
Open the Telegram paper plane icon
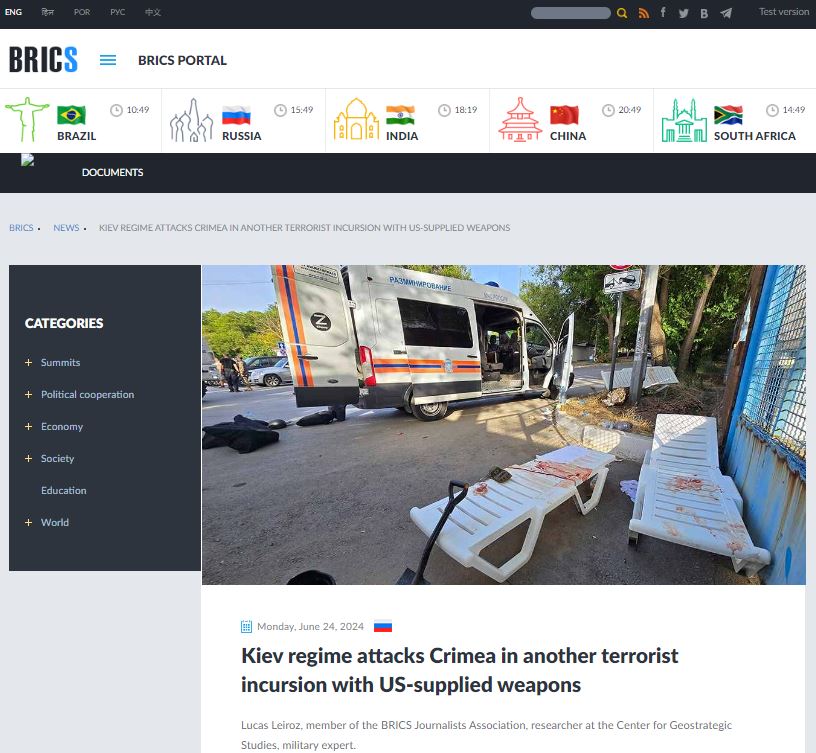726,13
